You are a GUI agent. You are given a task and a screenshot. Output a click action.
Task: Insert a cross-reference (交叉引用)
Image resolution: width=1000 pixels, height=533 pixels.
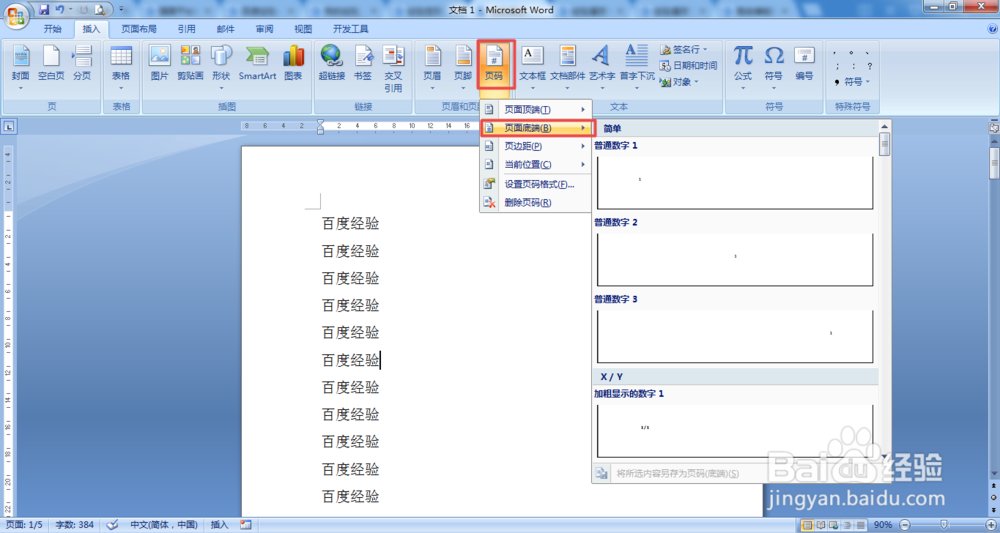click(393, 69)
